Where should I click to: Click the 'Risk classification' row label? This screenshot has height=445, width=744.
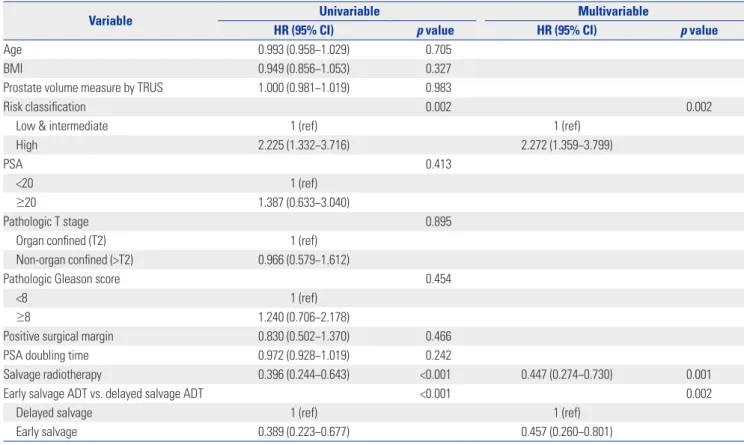coord(45,107)
